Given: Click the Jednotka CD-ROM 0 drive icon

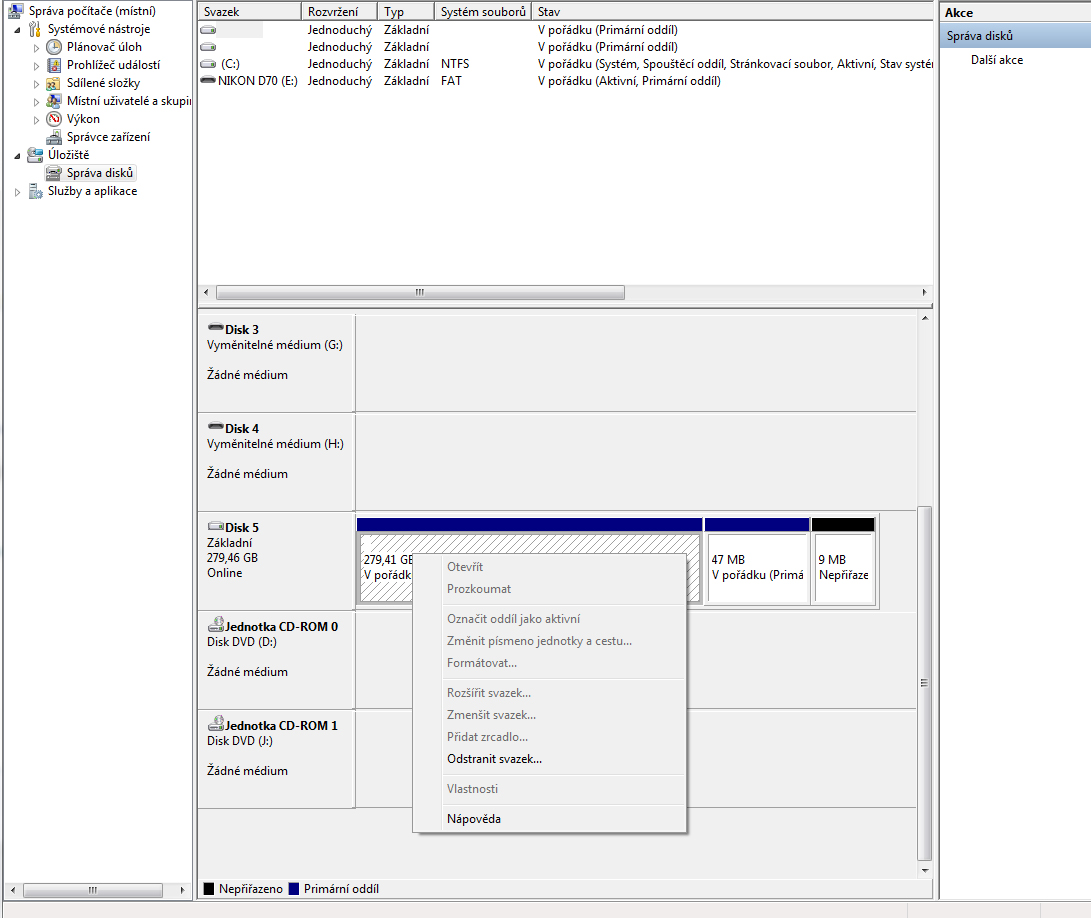Looking at the screenshot, I should [216, 625].
